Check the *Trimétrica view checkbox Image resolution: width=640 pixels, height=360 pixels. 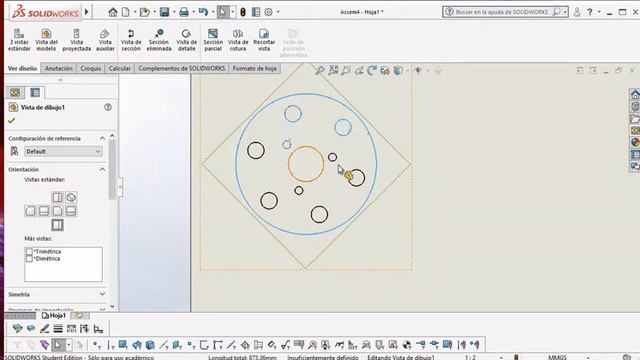[x=29, y=251]
